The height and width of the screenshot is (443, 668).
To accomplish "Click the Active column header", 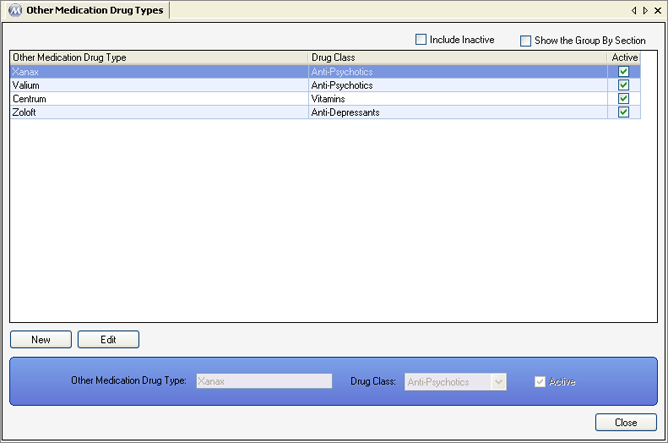I will click(x=624, y=58).
